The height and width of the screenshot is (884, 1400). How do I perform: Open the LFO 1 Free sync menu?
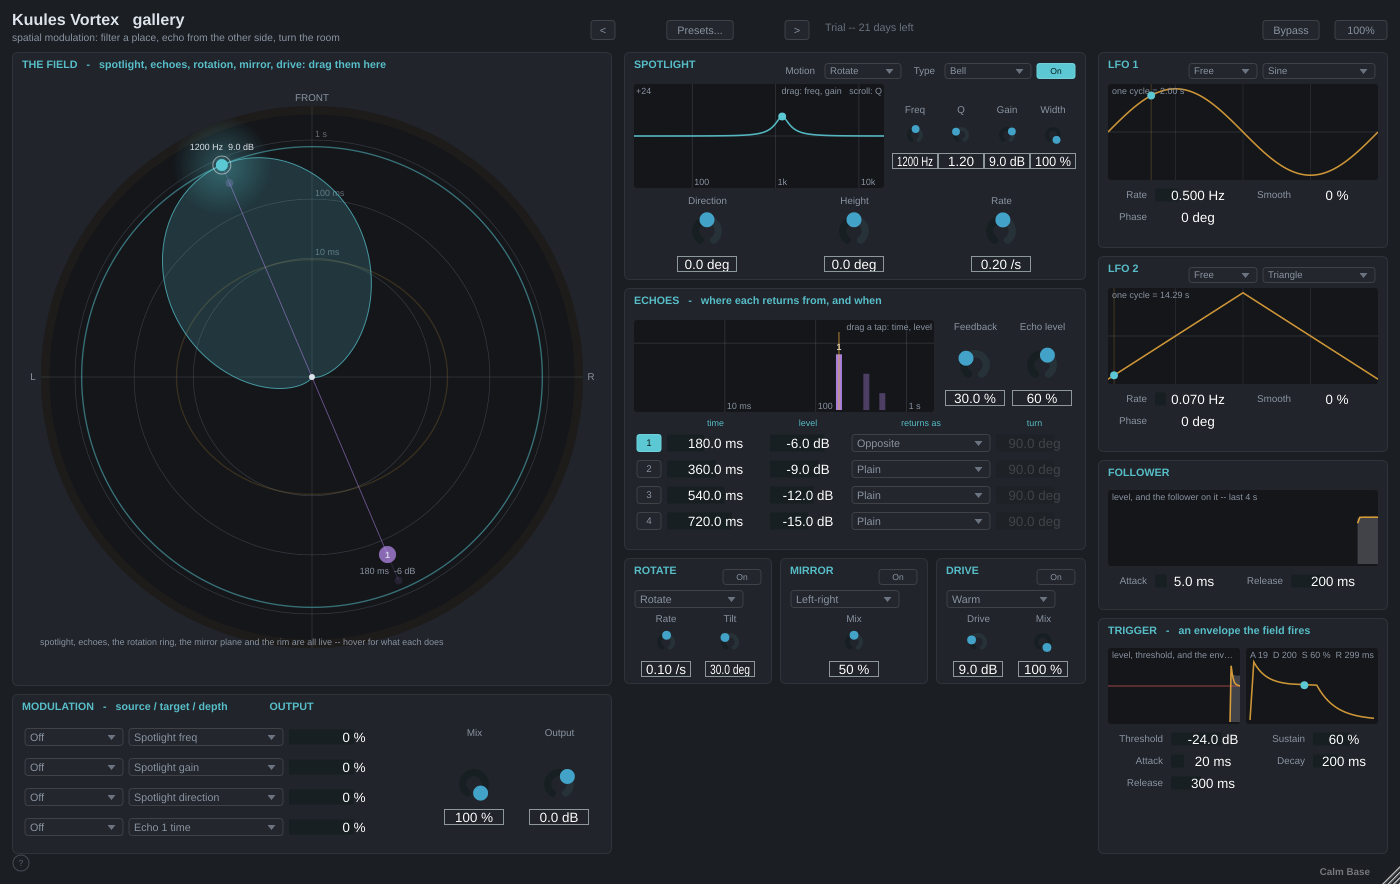coord(1223,71)
